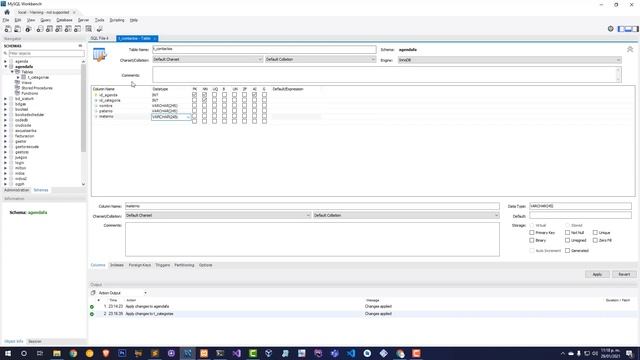Expand the t_categorias table node
This screenshot has height=360, width=640.
18,77
